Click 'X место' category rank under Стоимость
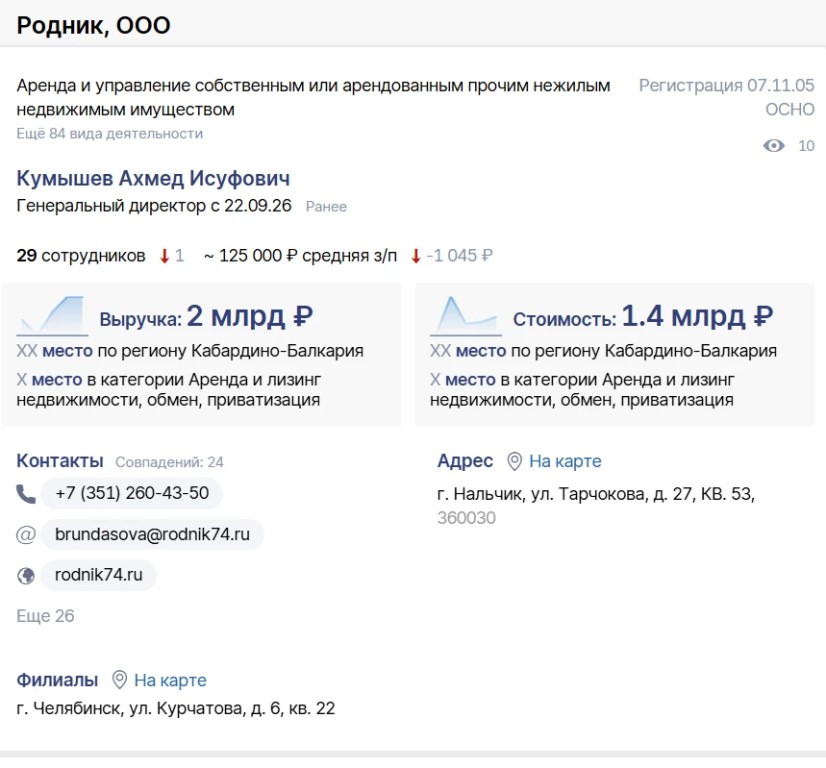 463,380
